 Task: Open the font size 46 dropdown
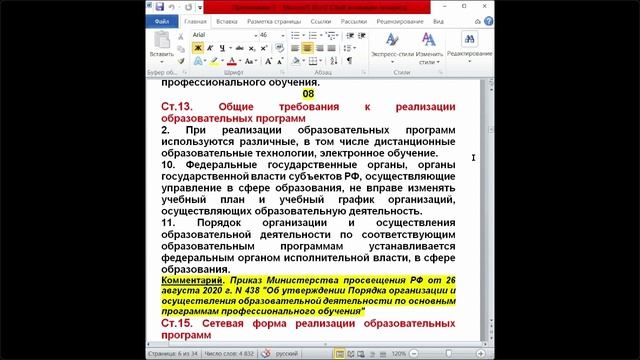[x=282, y=36]
